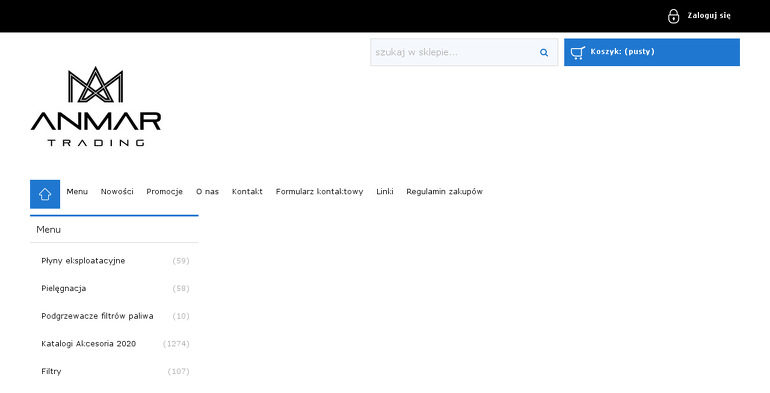Click the sidebar Menu heading
Viewport: 770px width, 393px height.
(x=49, y=229)
